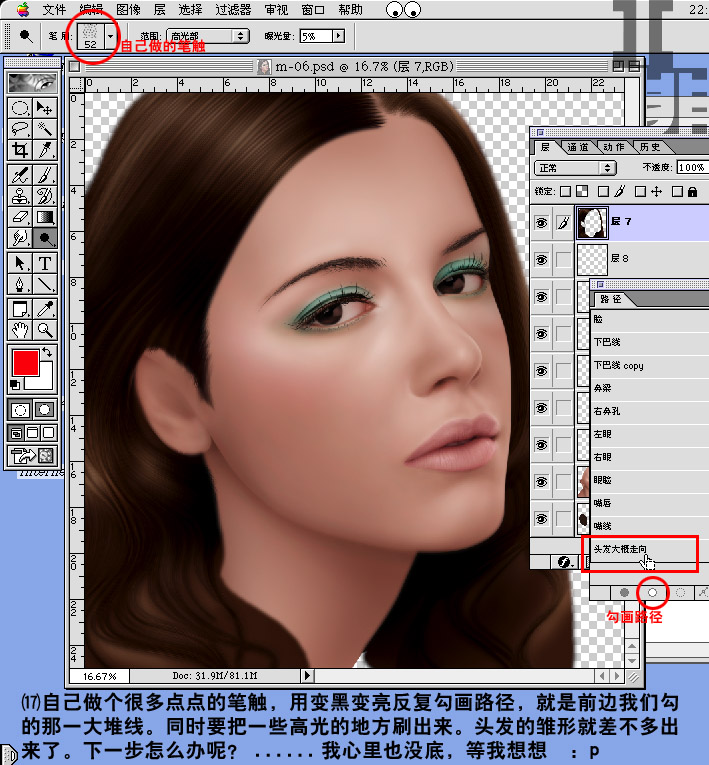Expand the layer blend mode 正常 dropdown

pyautogui.click(x=575, y=168)
